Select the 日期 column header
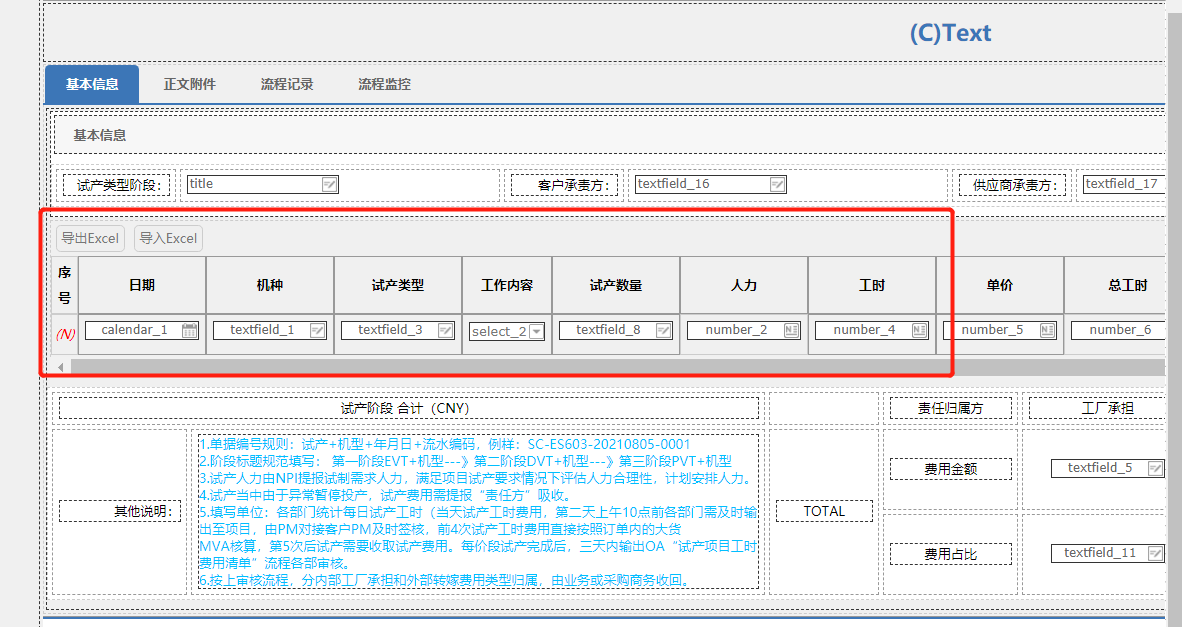This screenshot has height=627, width=1182. click(x=142, y=285)
